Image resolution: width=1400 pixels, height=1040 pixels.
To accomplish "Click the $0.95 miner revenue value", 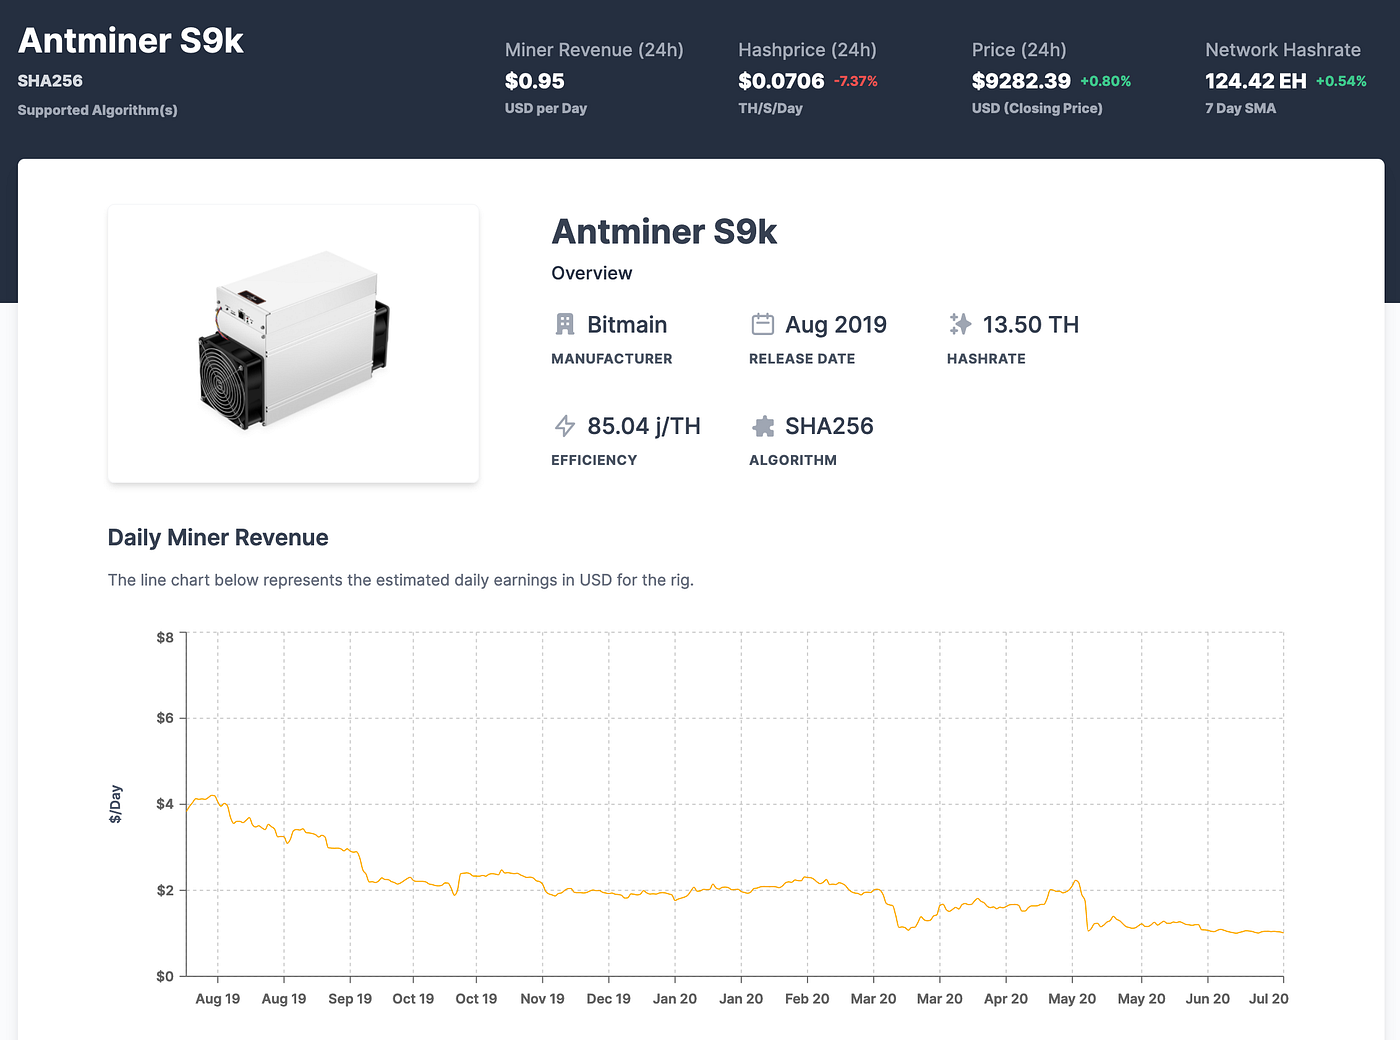I will pyautogui.click(x=535, y=81).
